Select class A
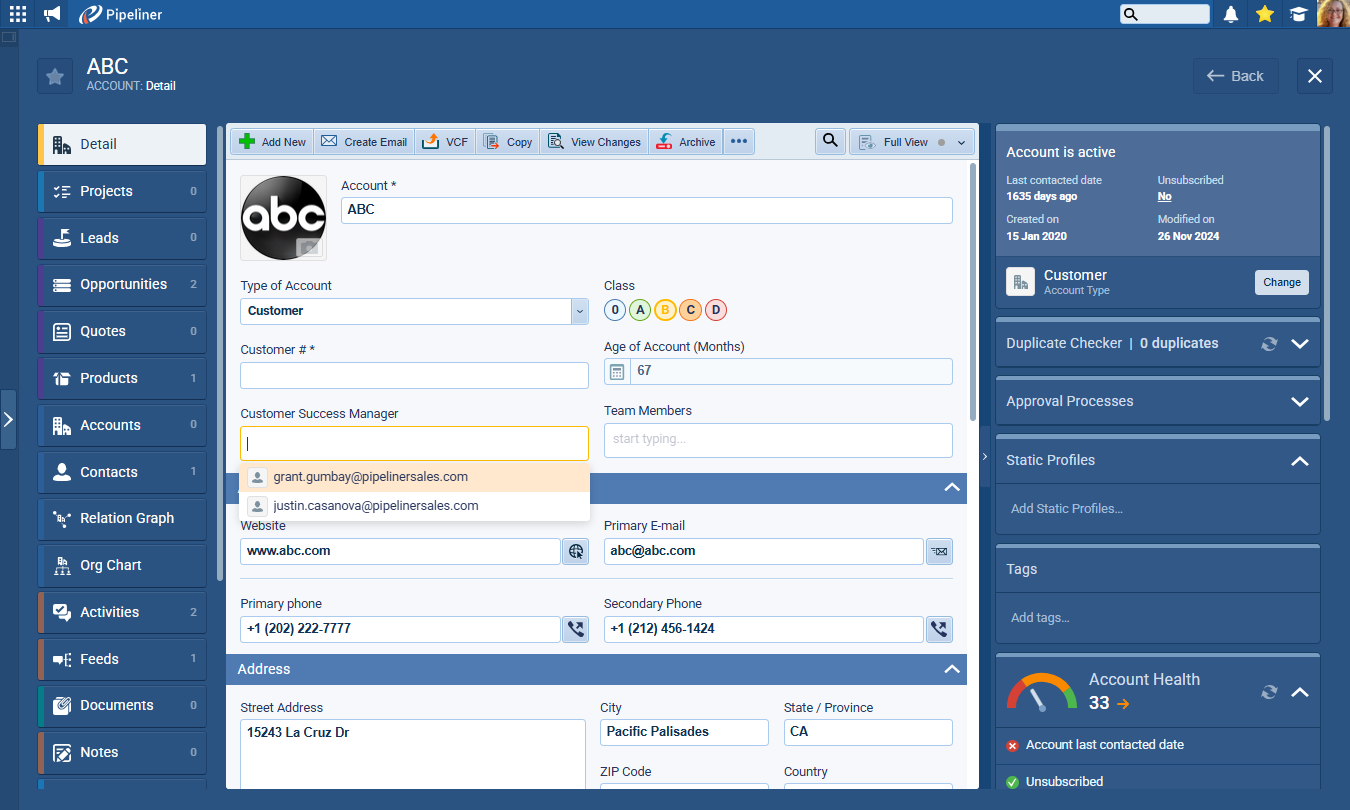Screen dimensions: 1350x810 [640, 310]
